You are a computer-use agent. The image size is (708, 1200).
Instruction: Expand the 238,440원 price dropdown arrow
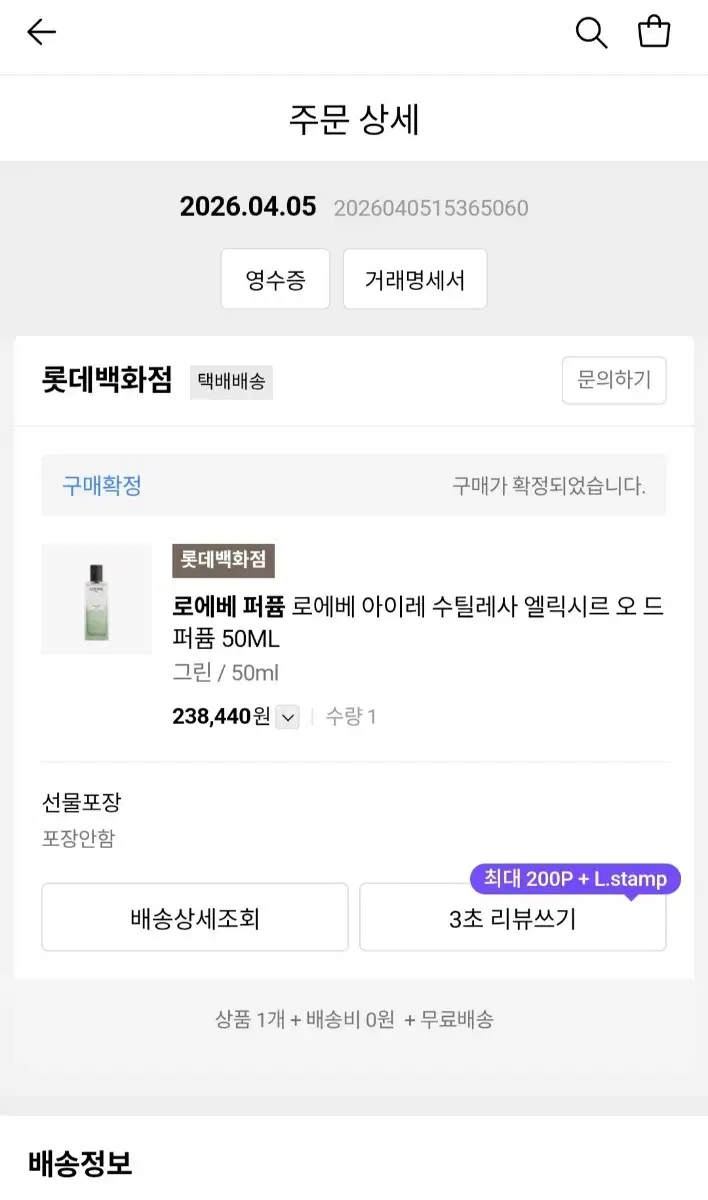pyautogui.click(x=287, y=717)
